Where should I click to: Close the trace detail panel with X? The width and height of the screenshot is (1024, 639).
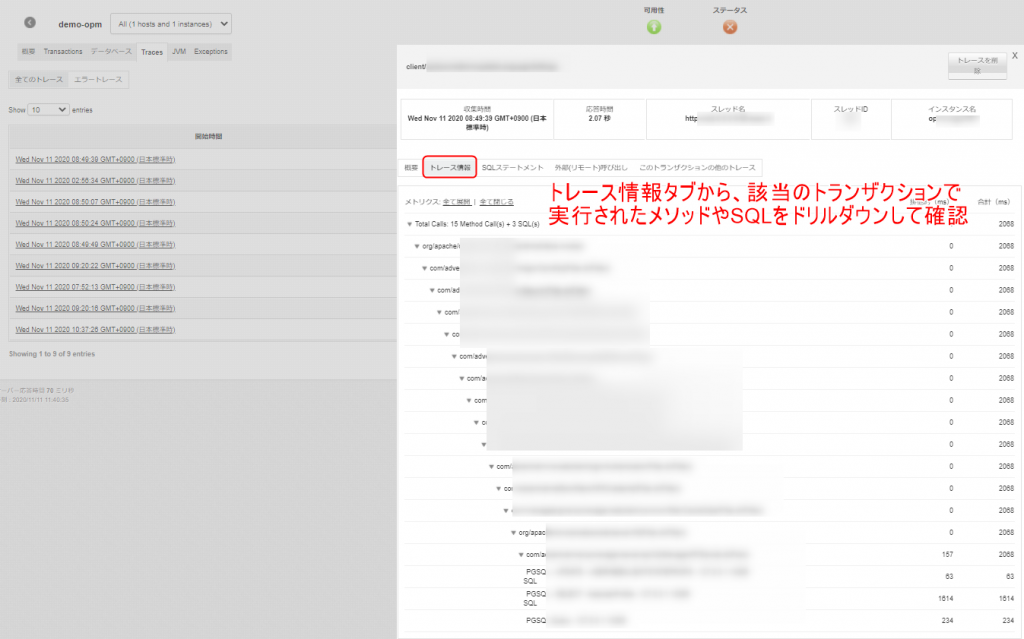point(1015,56)
